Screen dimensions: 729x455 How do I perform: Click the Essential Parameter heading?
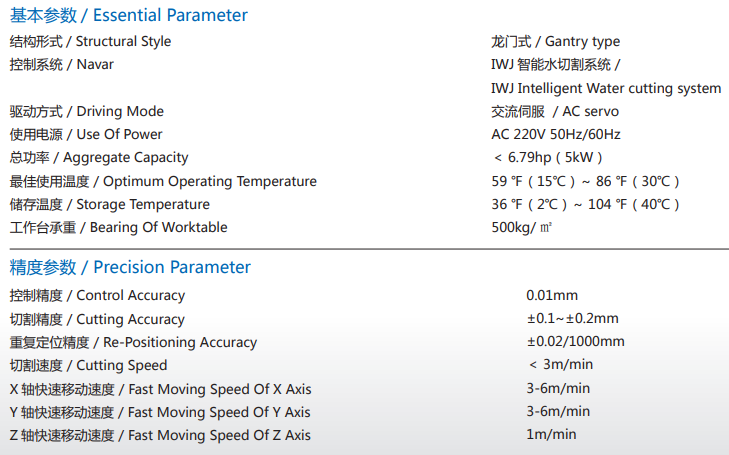129,15
